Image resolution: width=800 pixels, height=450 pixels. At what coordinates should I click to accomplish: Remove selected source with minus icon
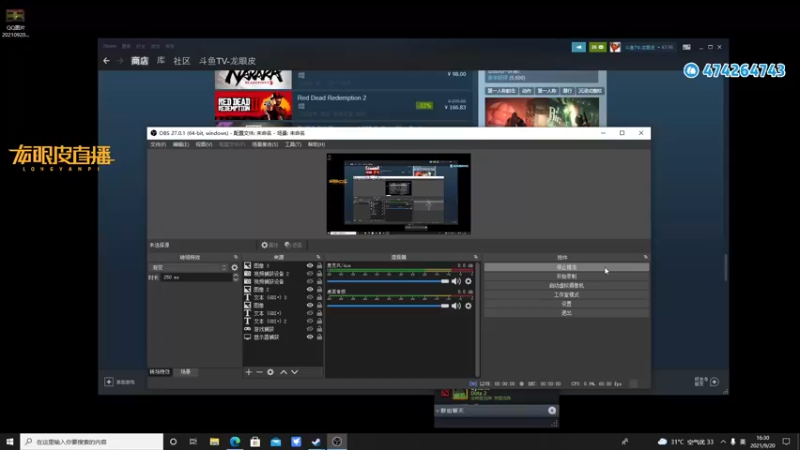tap(259, 372)
